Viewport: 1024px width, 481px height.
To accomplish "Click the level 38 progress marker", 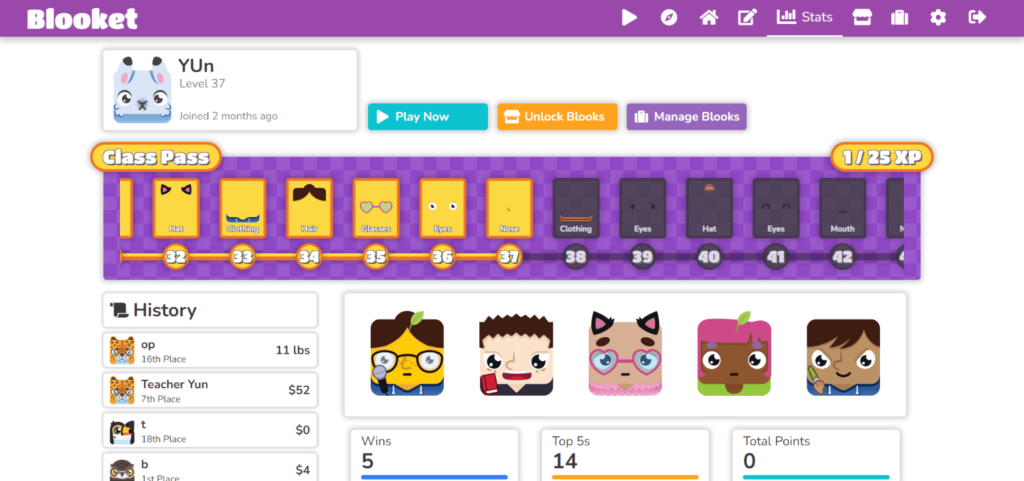I will tap(575, 257).
